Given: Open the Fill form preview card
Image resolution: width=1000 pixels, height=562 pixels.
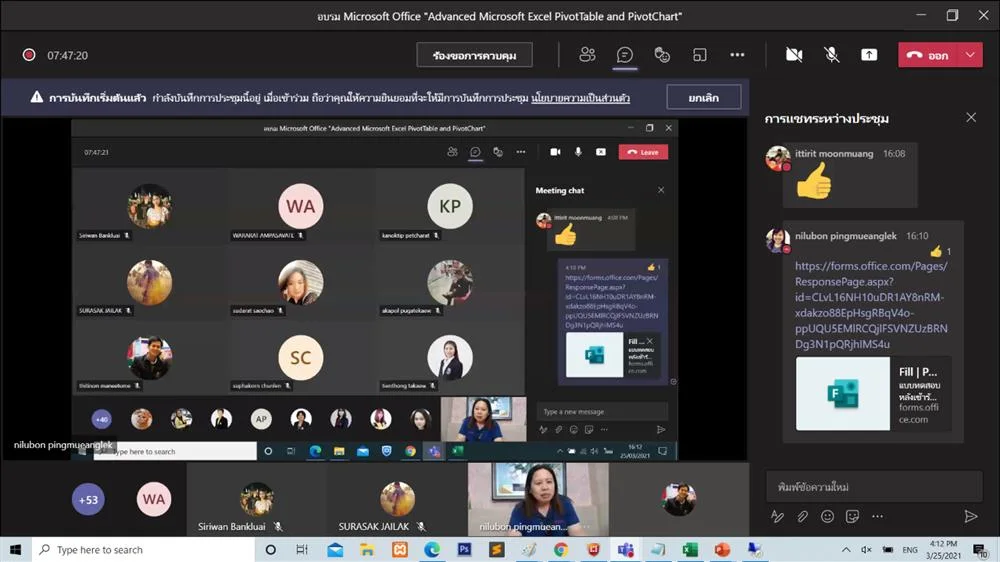Looking at the screenshot, I should [874, 394].
